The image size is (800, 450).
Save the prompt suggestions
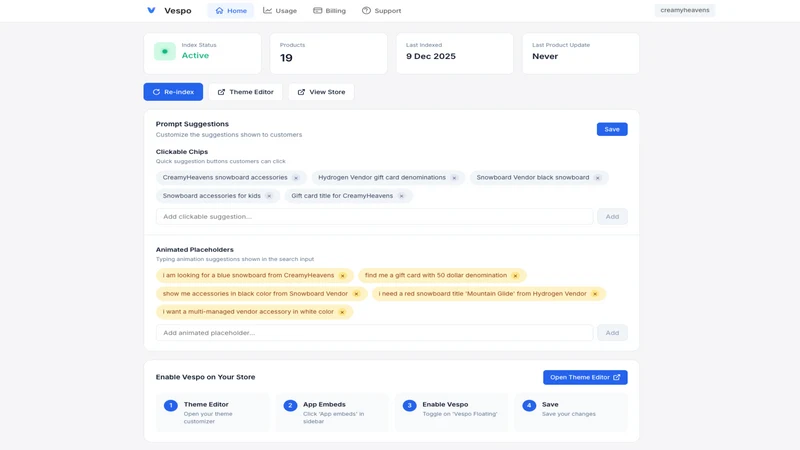tap(612, 129)
